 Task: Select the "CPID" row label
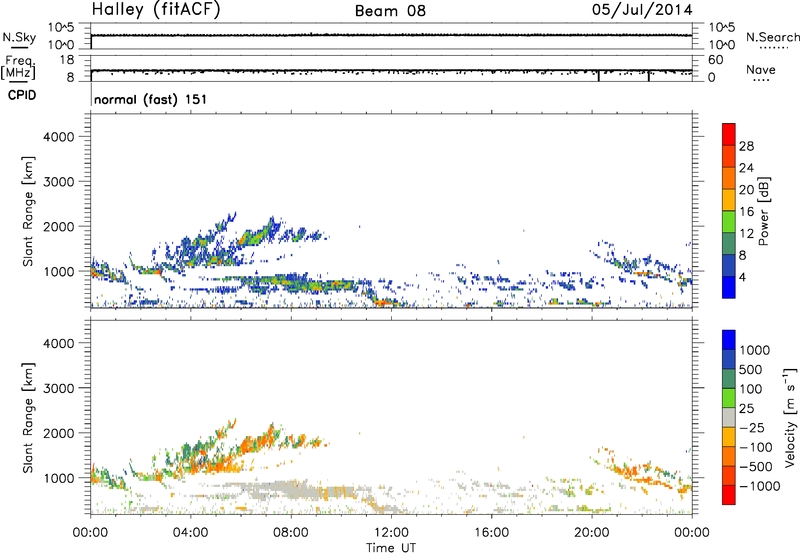22,95
